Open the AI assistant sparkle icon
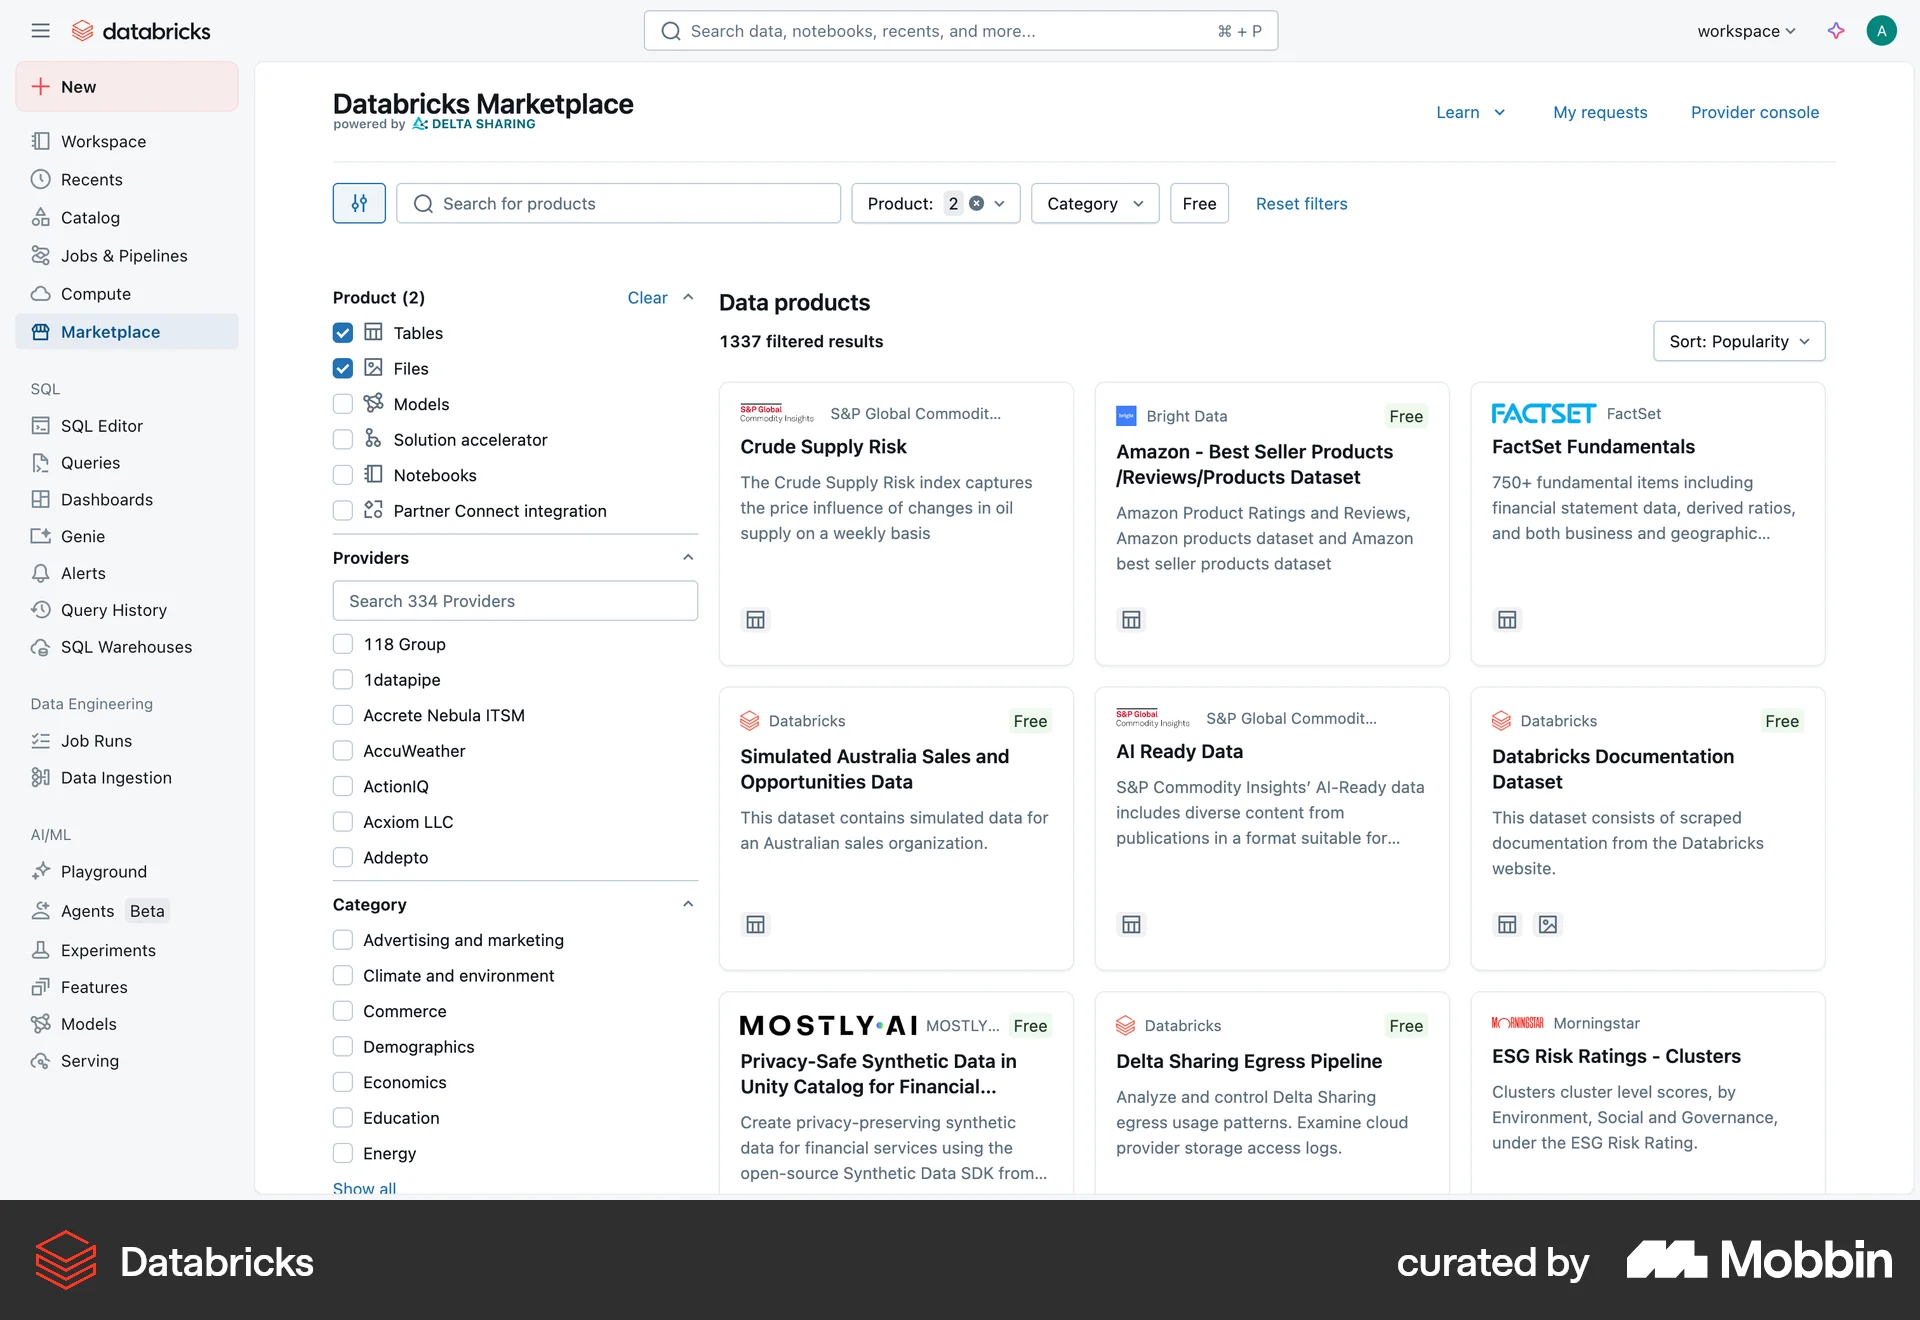The image size is (1920, 1320). tap(1836, 31)
